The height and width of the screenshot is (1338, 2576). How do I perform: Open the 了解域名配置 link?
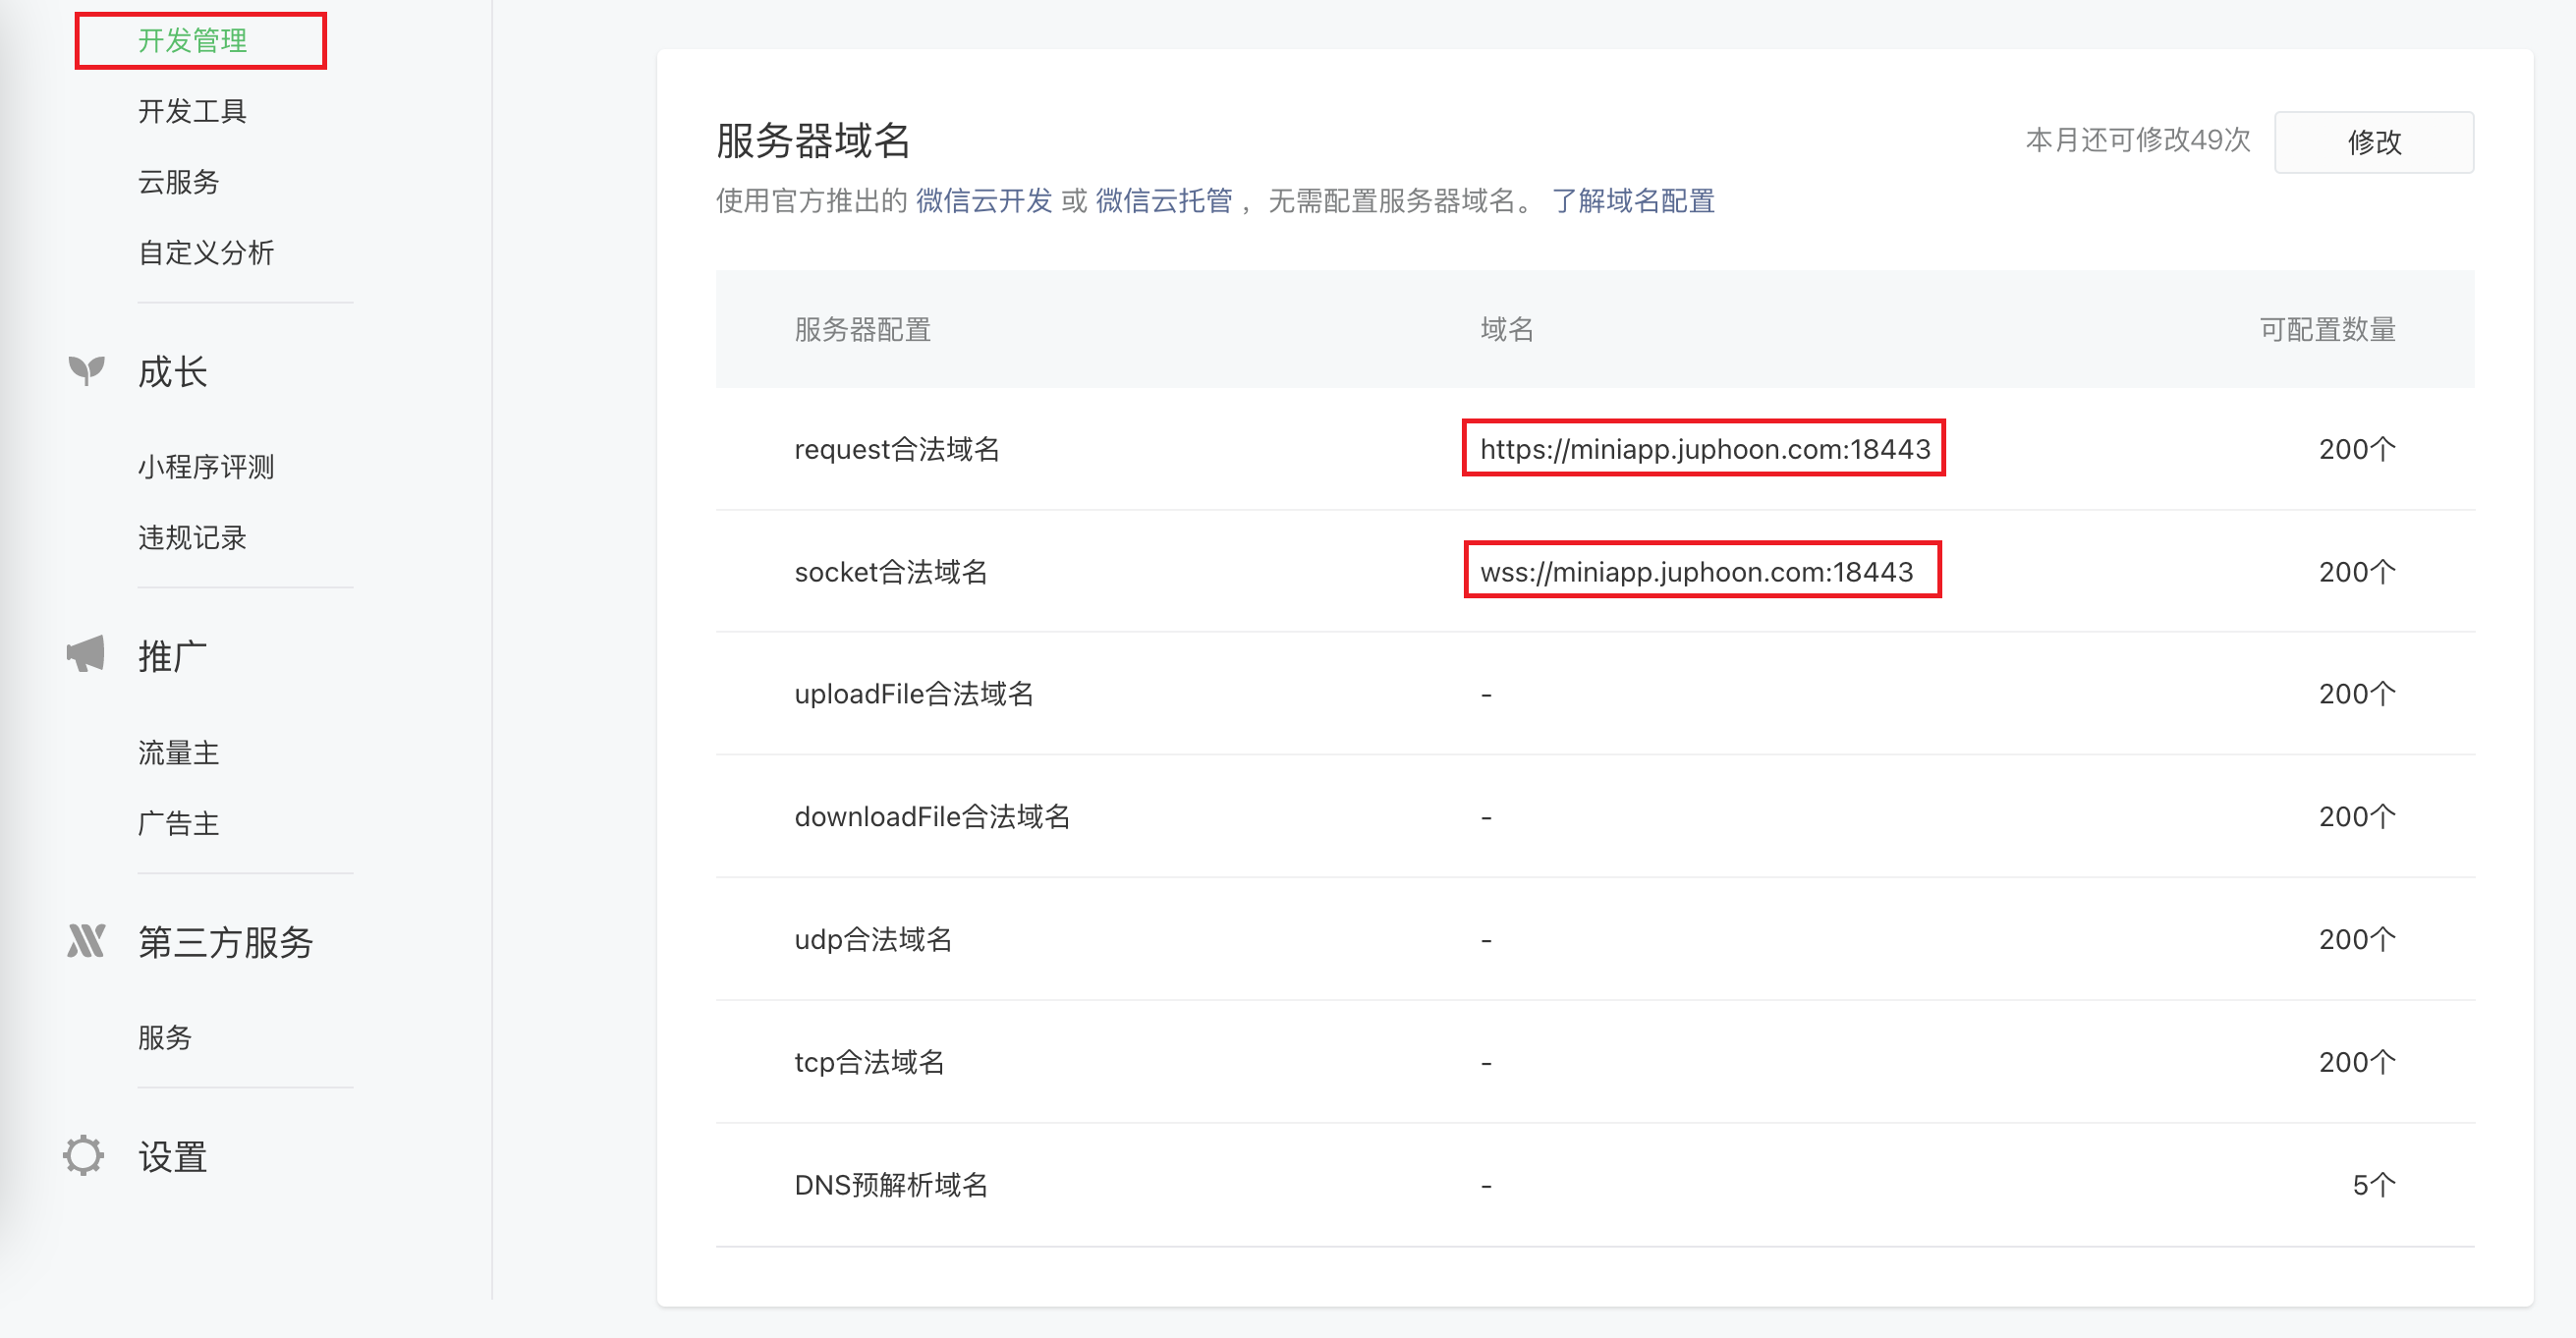(x=1634, y=201)
